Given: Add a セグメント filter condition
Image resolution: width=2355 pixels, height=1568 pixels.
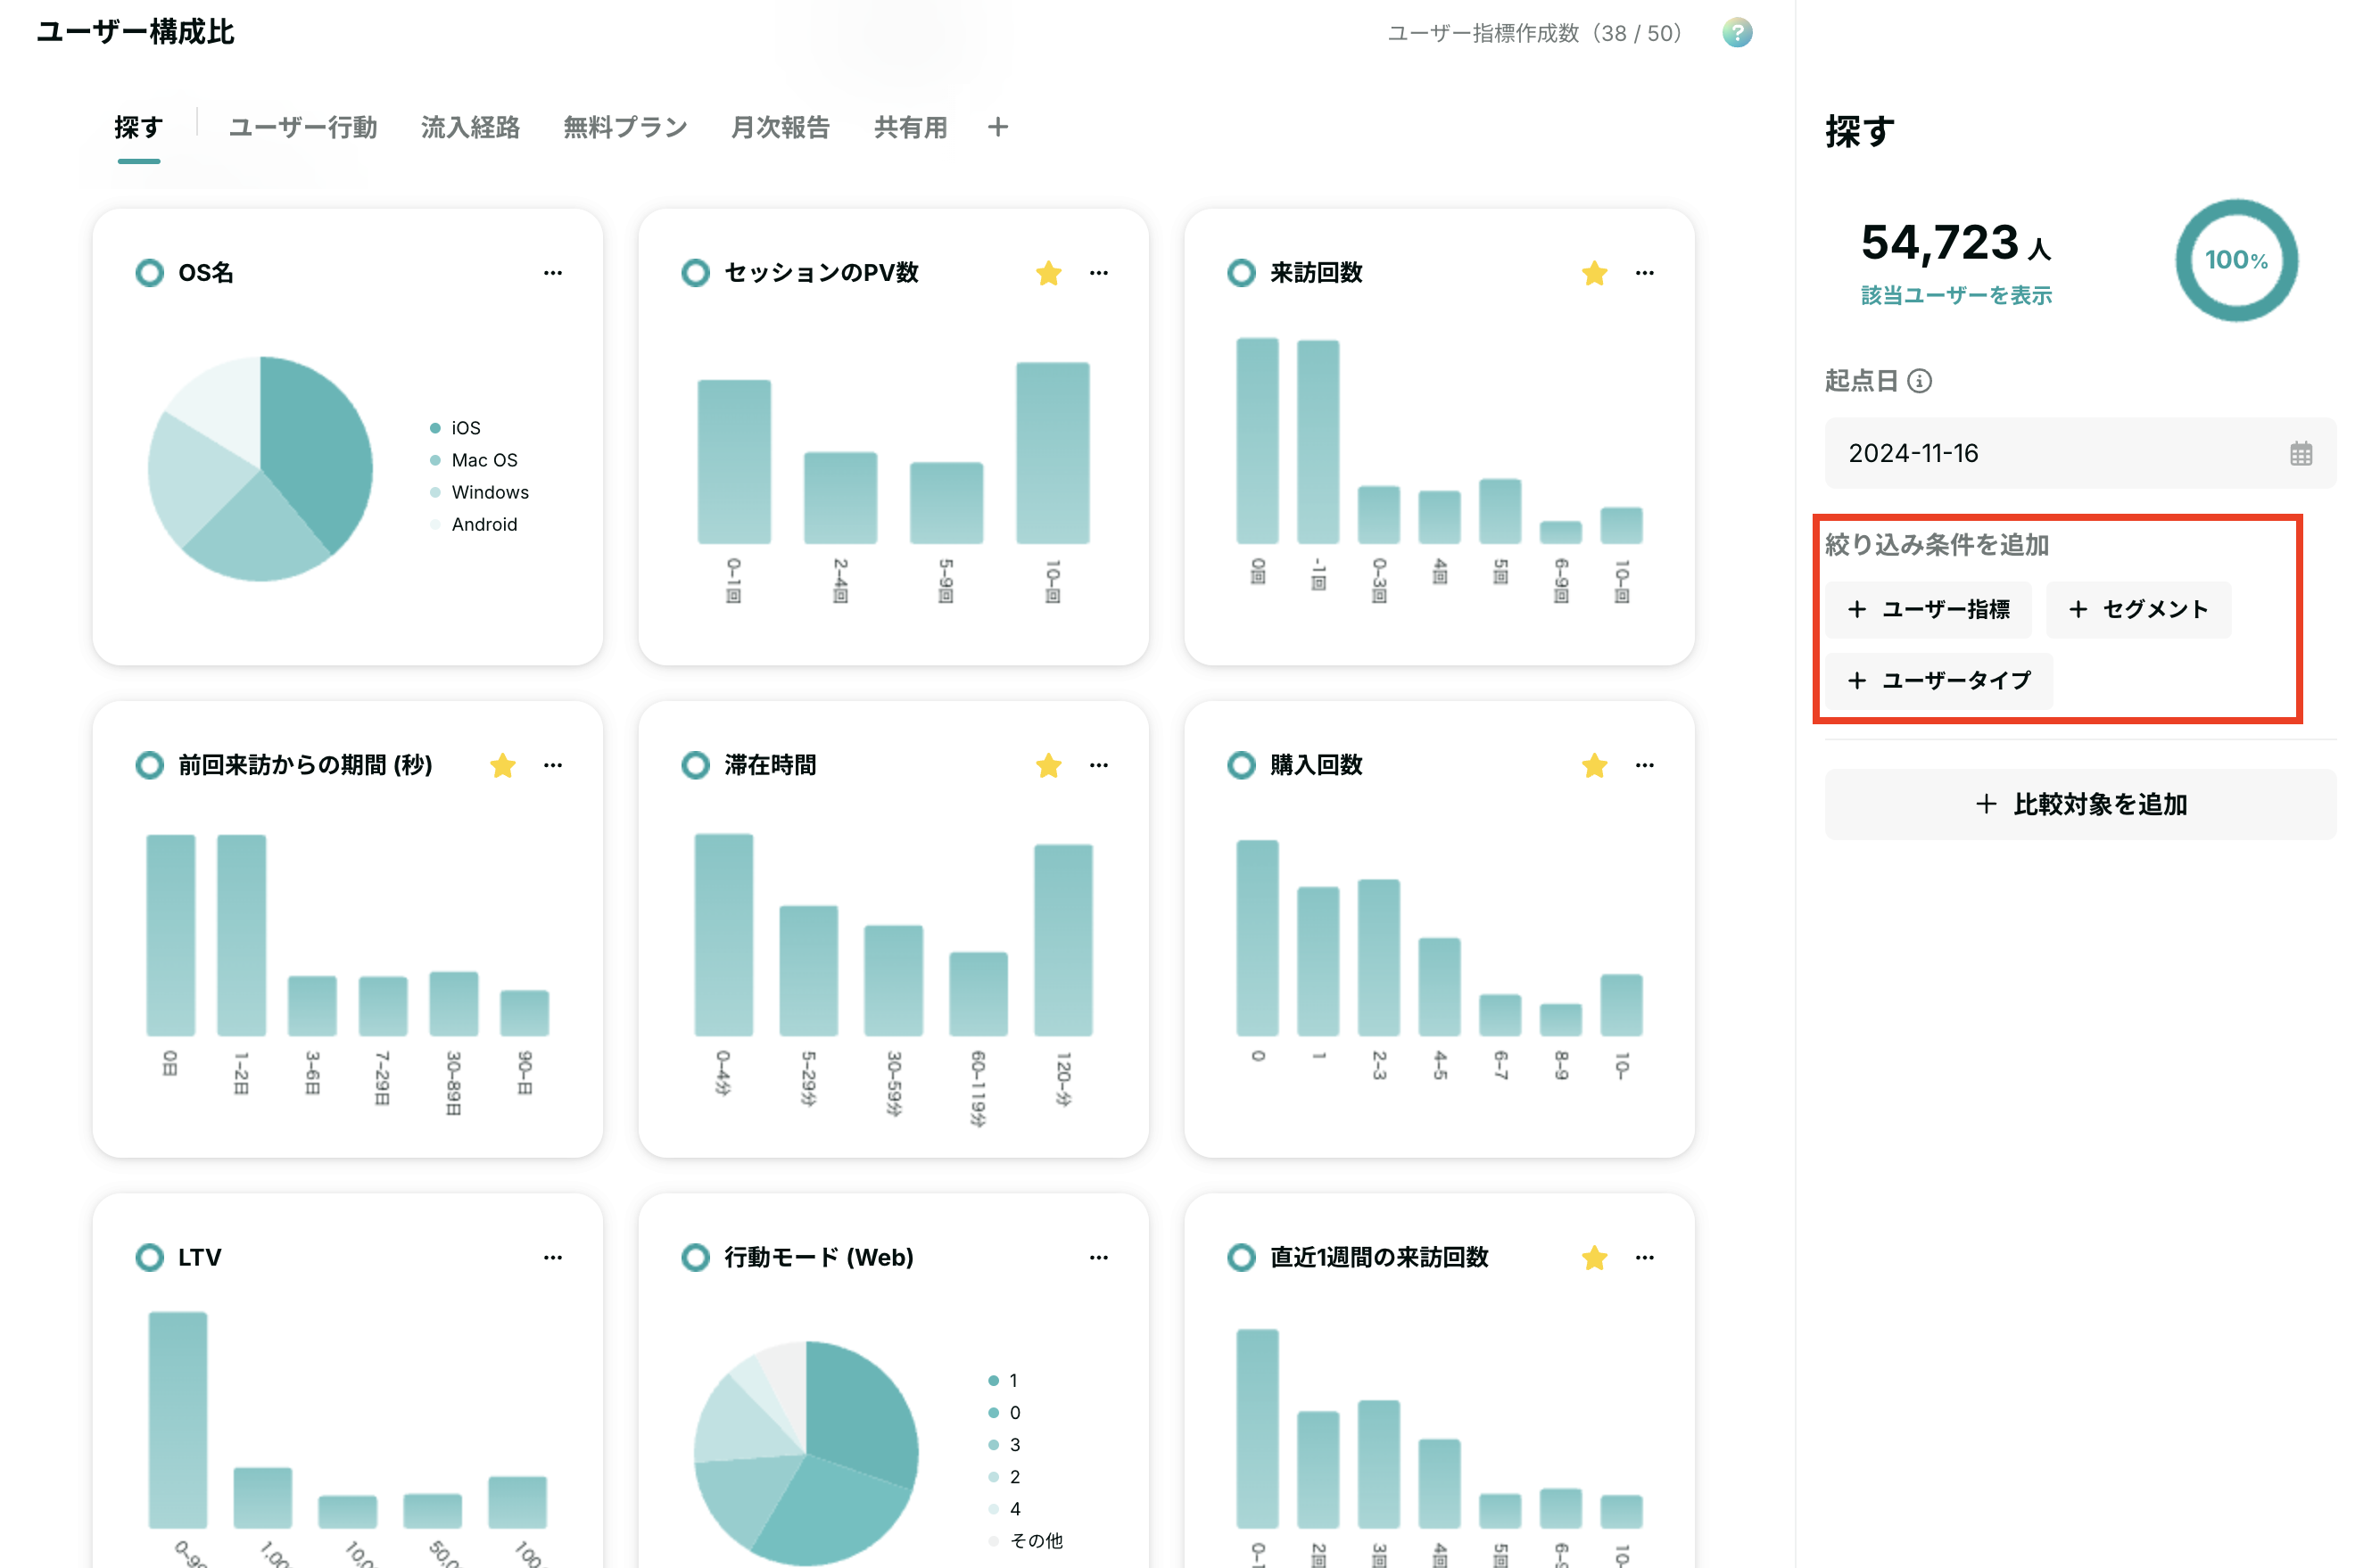Looking at the screenshot, I should tap(2138, 609).
